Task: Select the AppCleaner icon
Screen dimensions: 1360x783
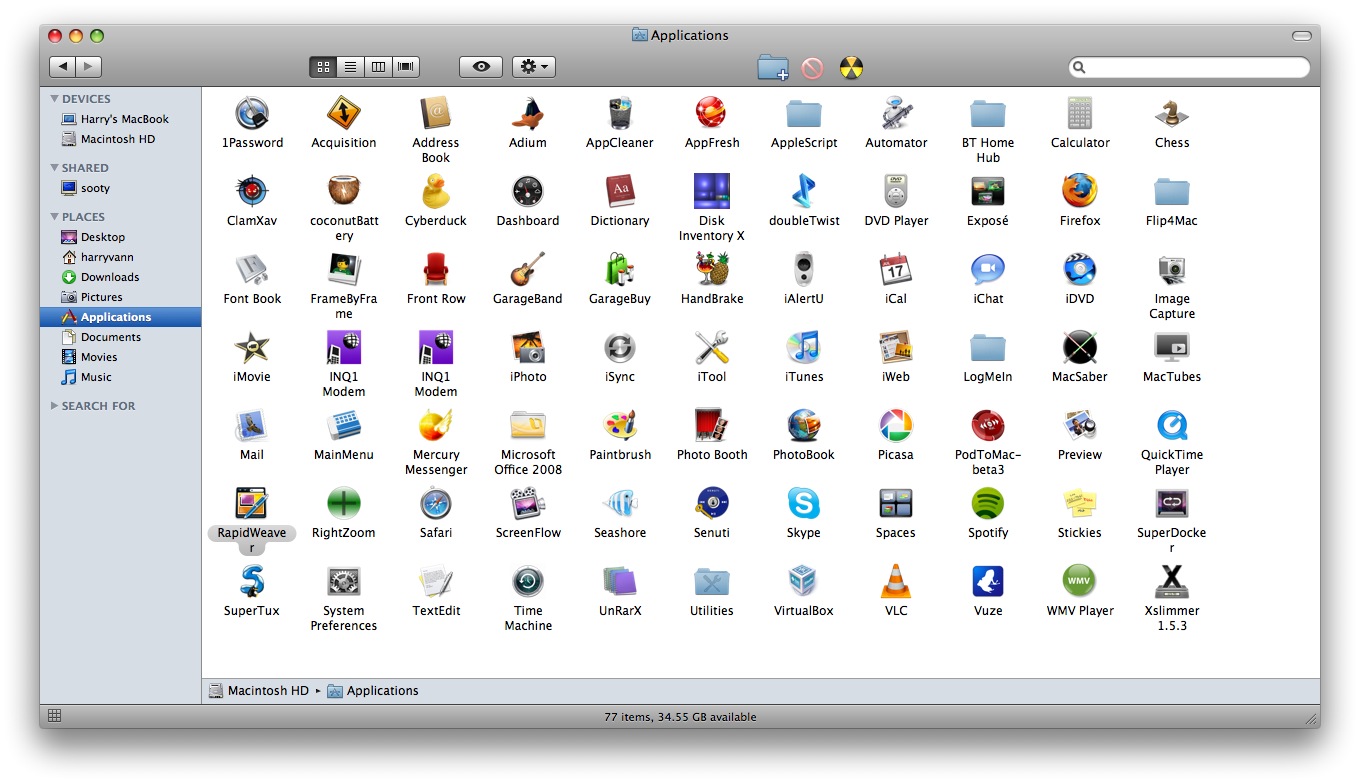Action: coord(620,113)
